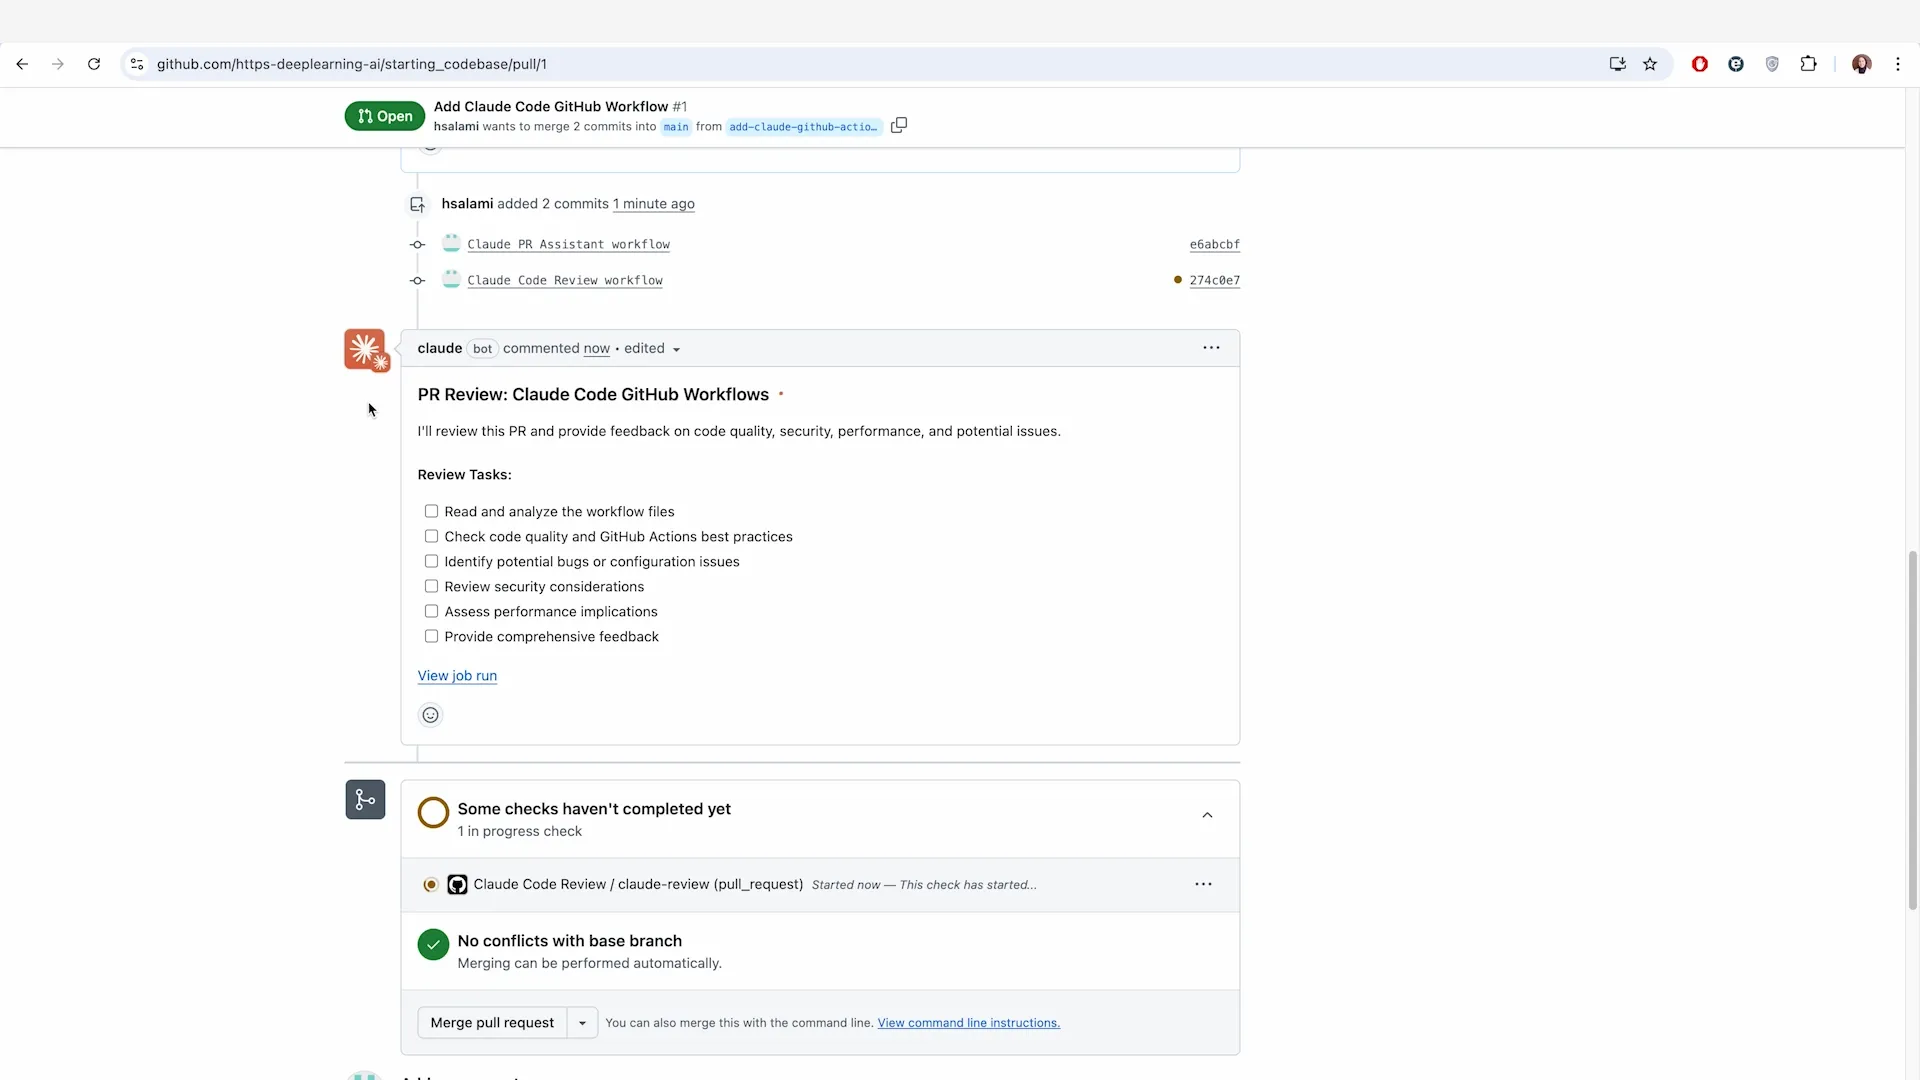This screenshot has height=1080, width=1920.
Task: Click the 'Add Claude Code GitHub Workflow' PR title
Action: pos(551,106)
